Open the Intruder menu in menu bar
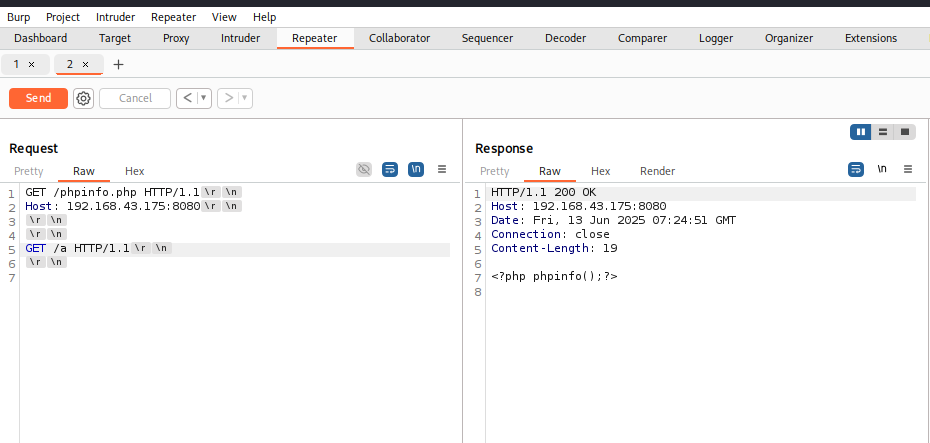This screenshot has height=443, width=930. (115, 17)
